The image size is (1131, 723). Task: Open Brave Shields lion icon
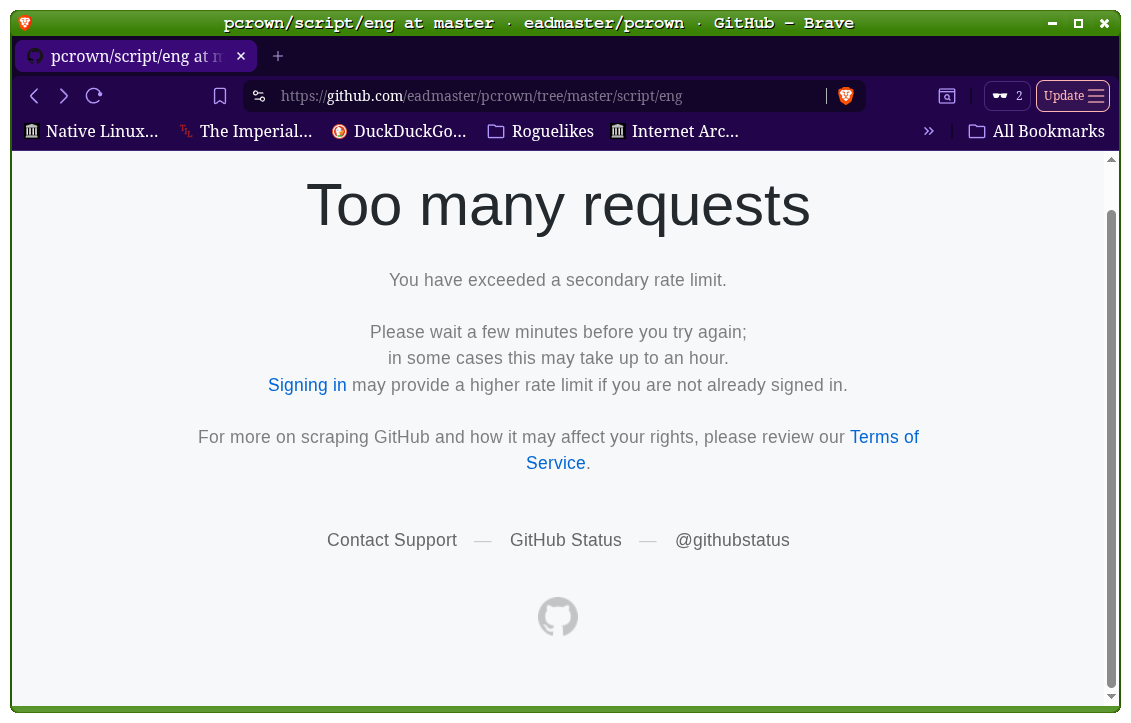point(846,95)
